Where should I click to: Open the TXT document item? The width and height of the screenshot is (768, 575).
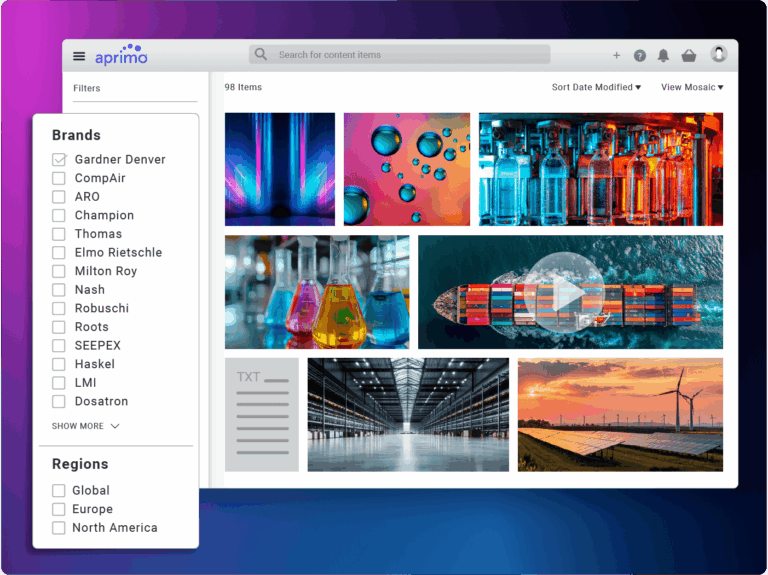(x=261, y=414)
